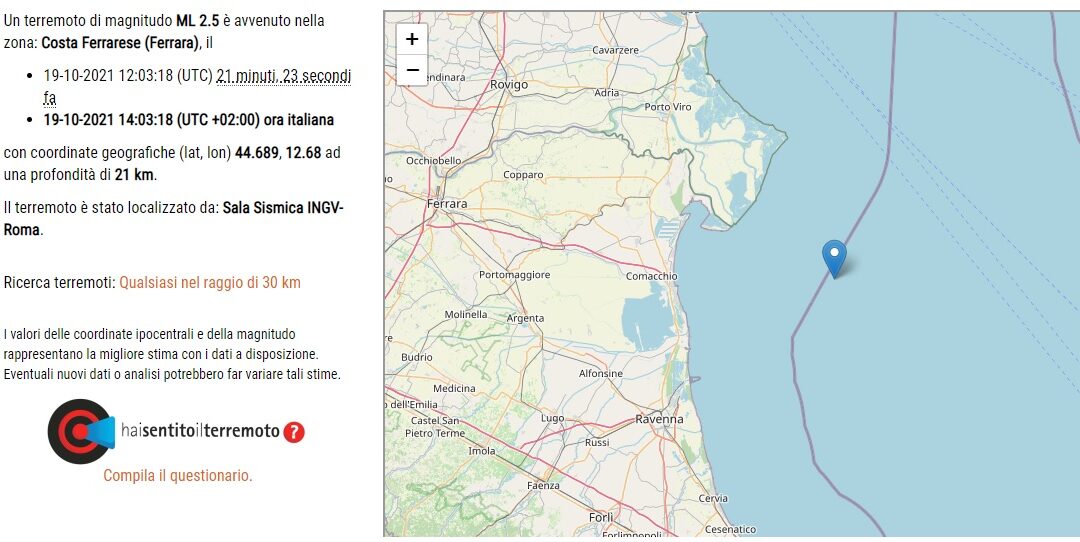Viewport: 1080px width, 542px height.
Task: Zoom in on the map
Action: click(x=412, y=39)
